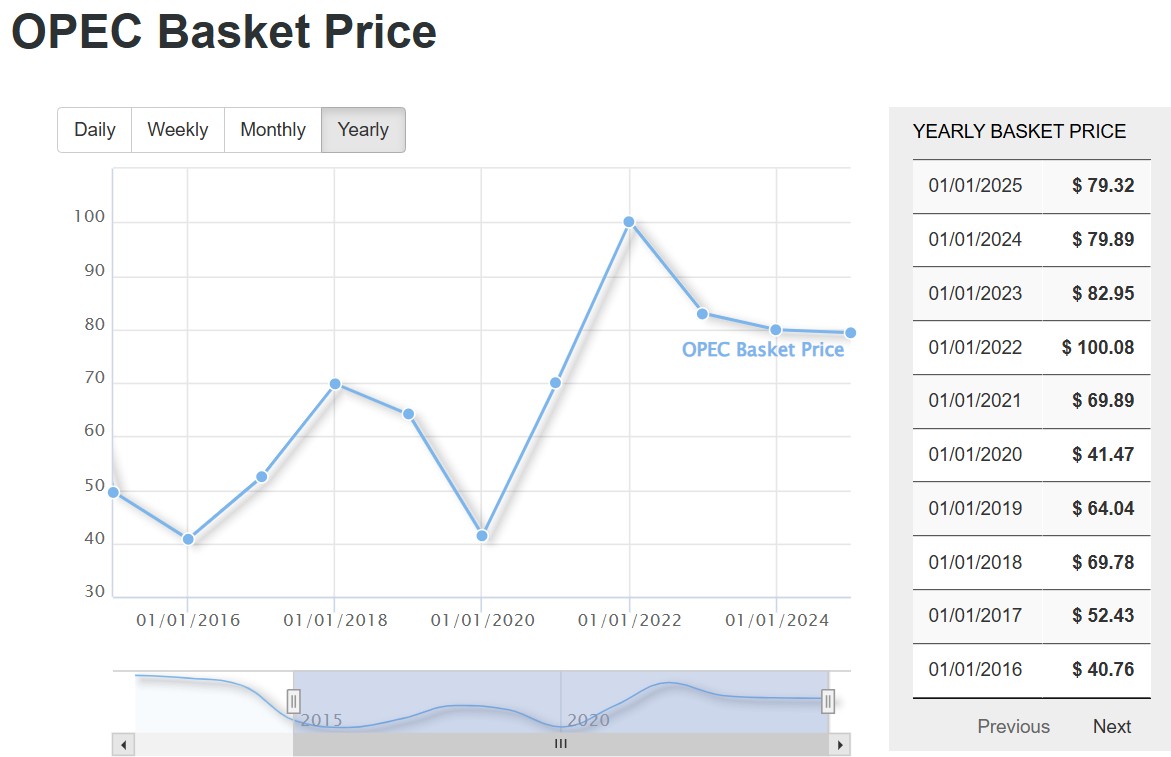Select the 01/01/2025 table row
The height and width of the screenshot is (757, 1171).
point(1031,186)
